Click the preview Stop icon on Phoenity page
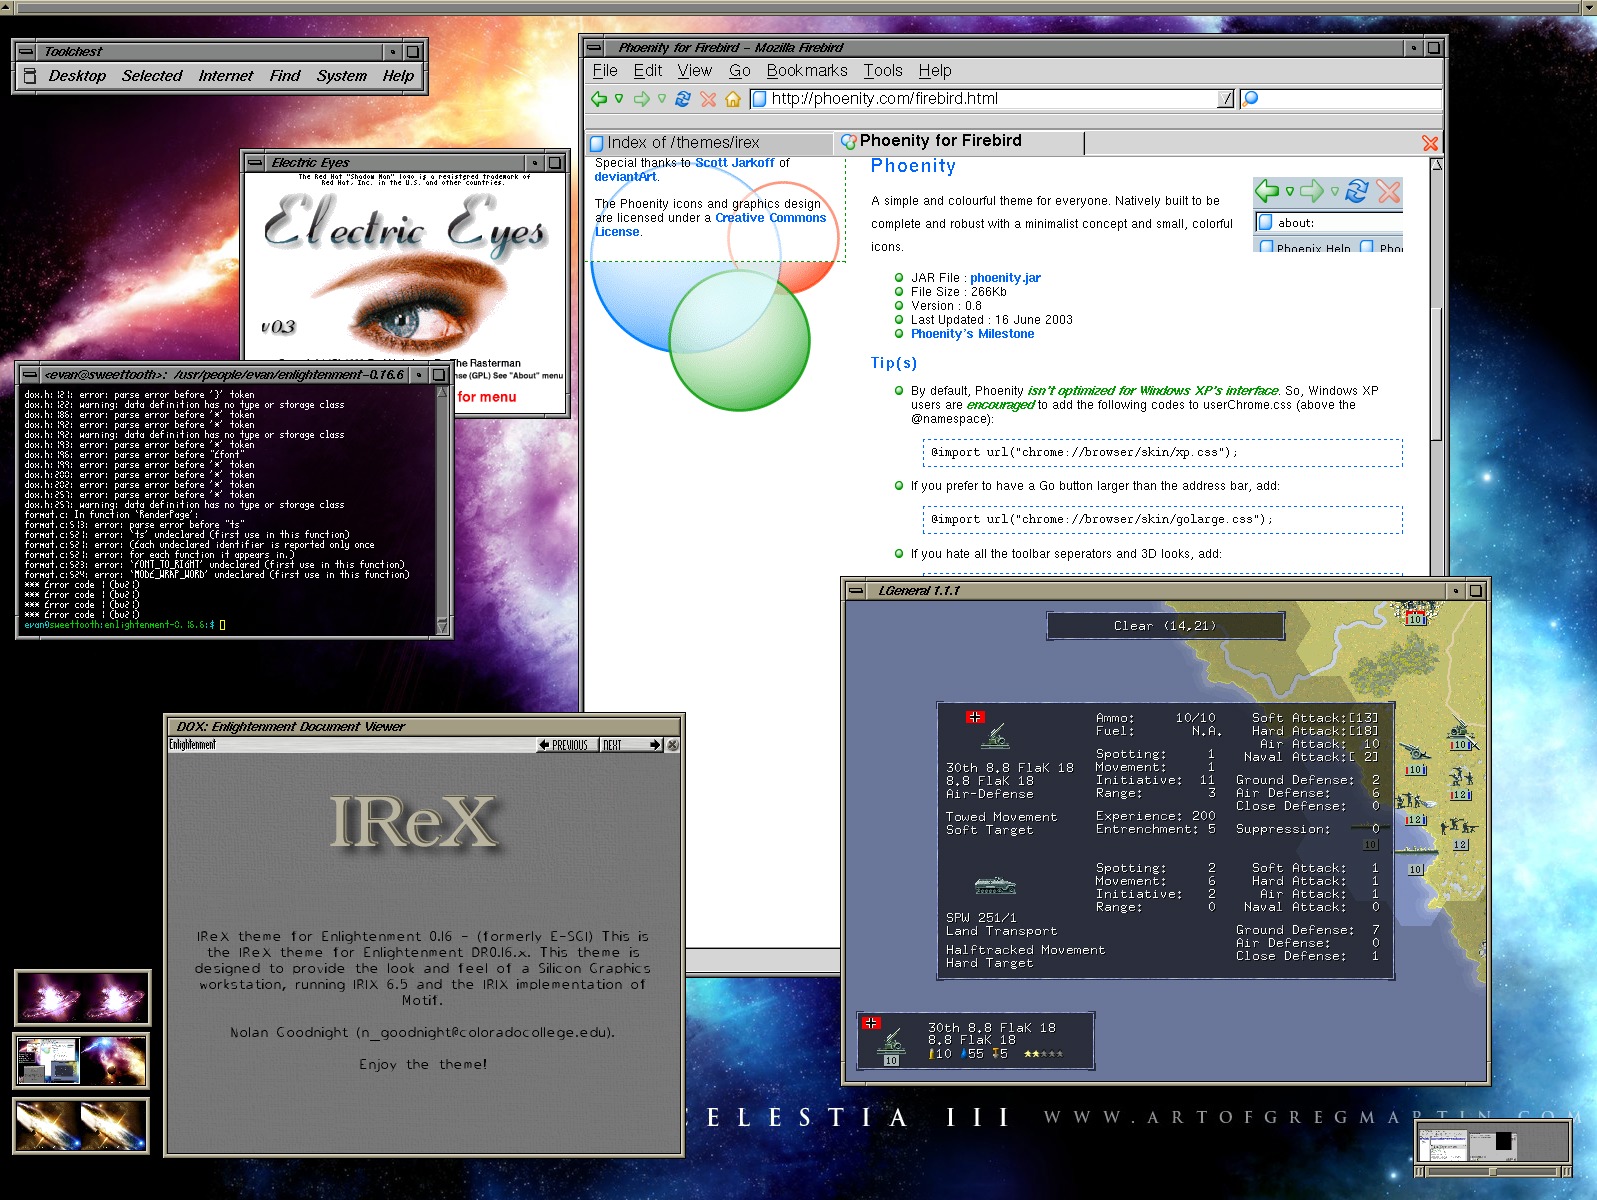 1389,191
